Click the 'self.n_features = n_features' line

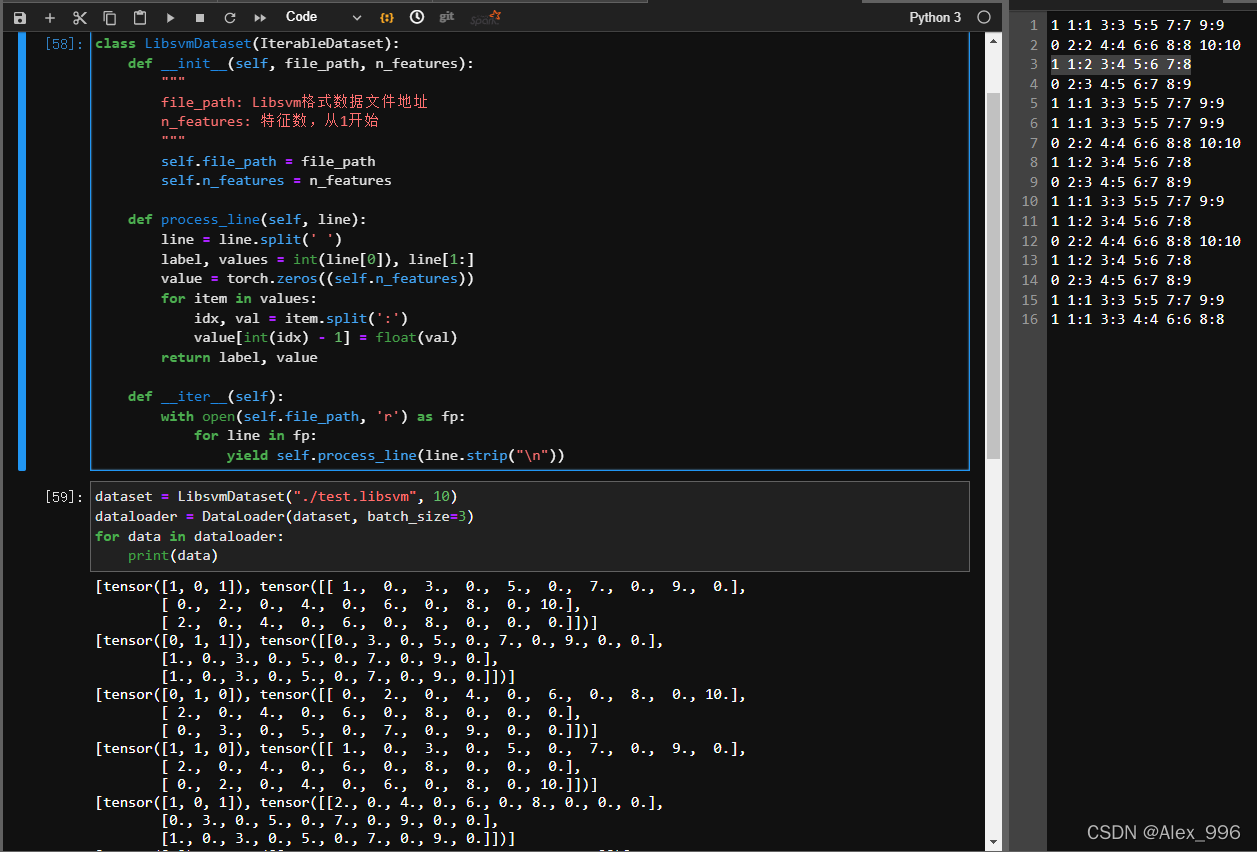point(276,181)
